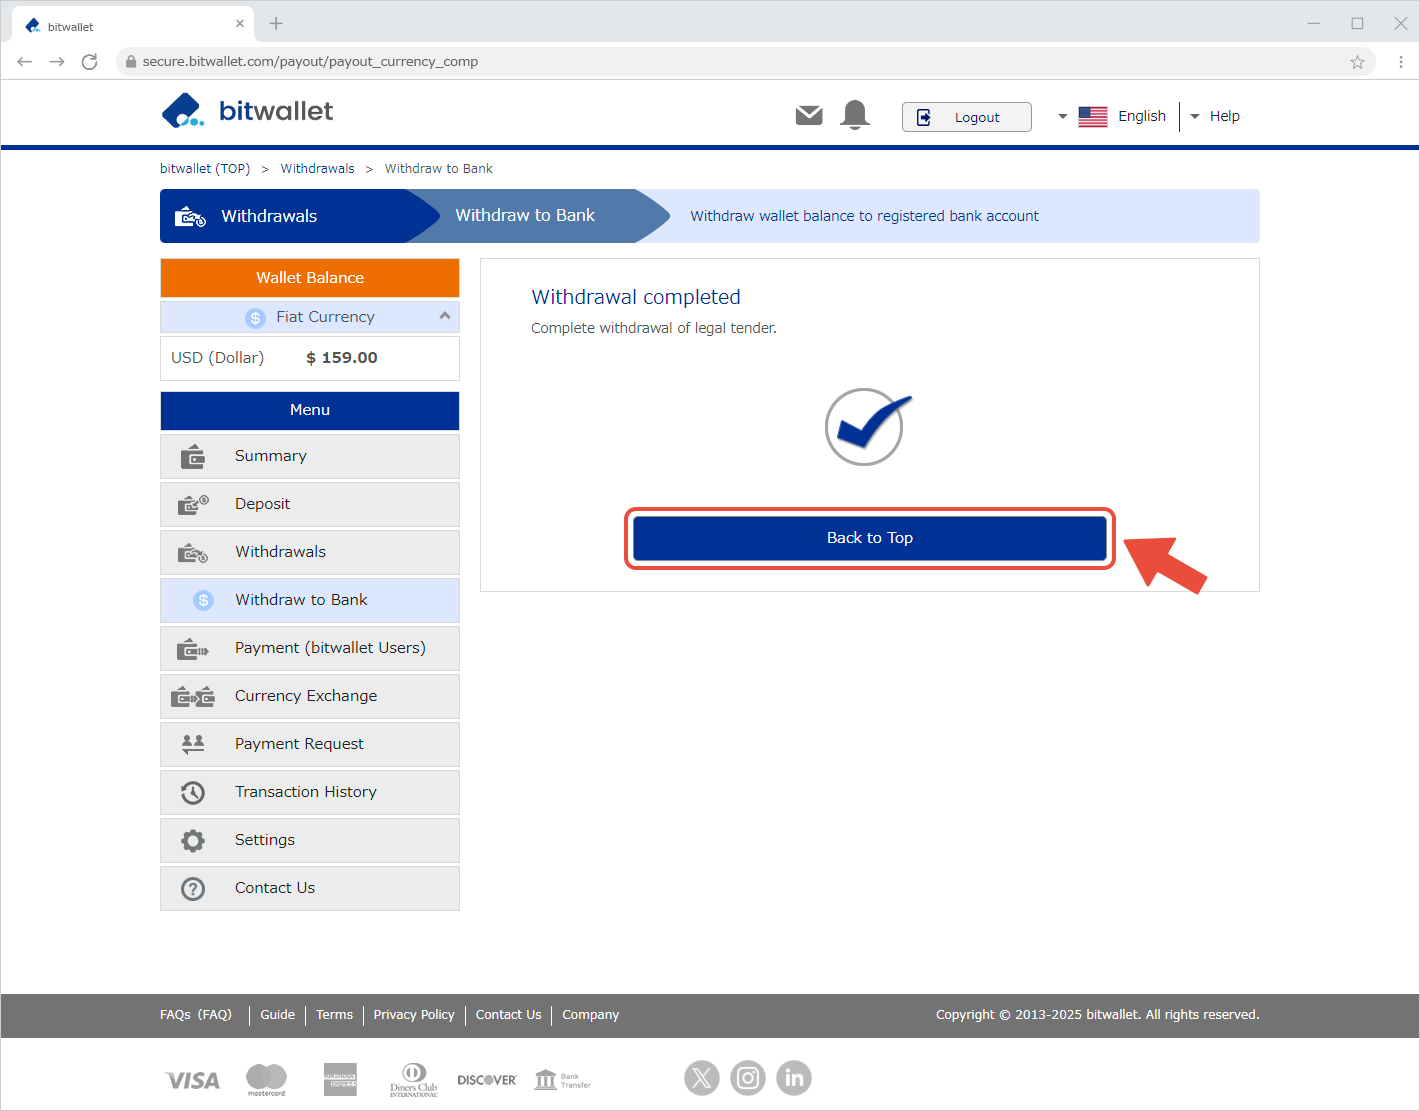Go forward with browser forward arrow
This screenshot has width=1420, height=1111.
pos(57,62)
